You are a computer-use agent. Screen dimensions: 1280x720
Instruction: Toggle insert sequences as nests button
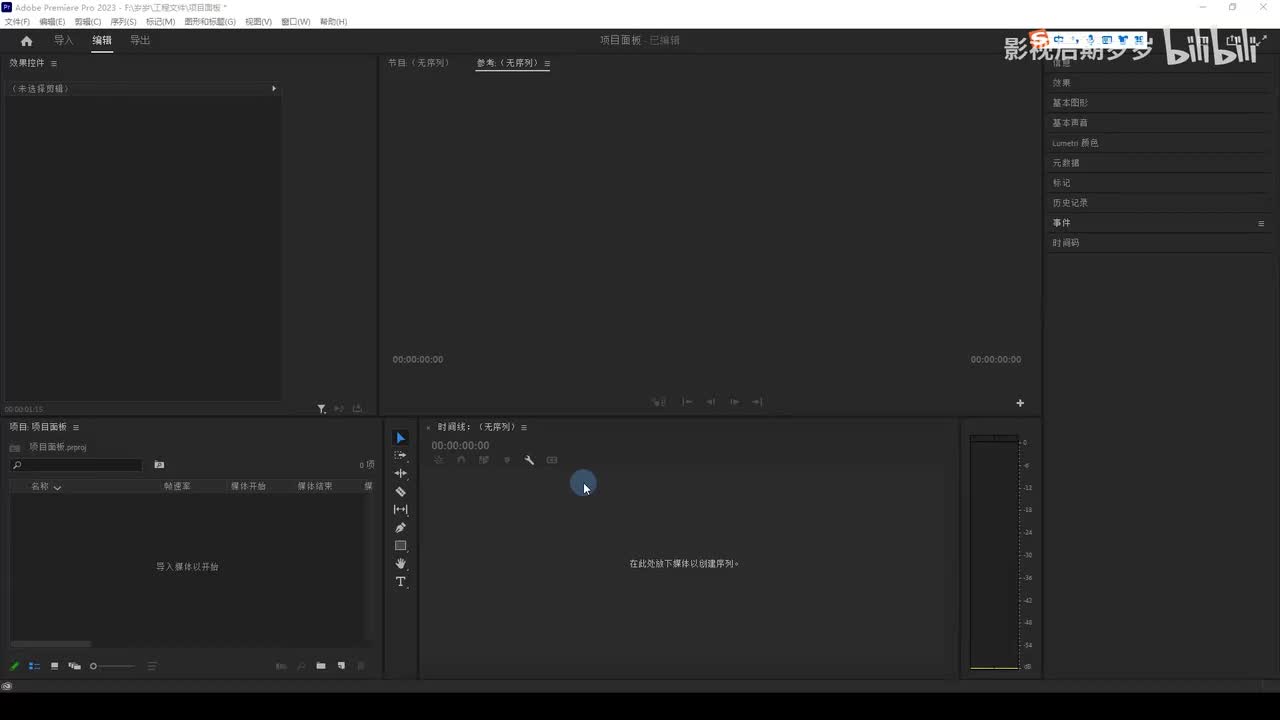(439, 460)
